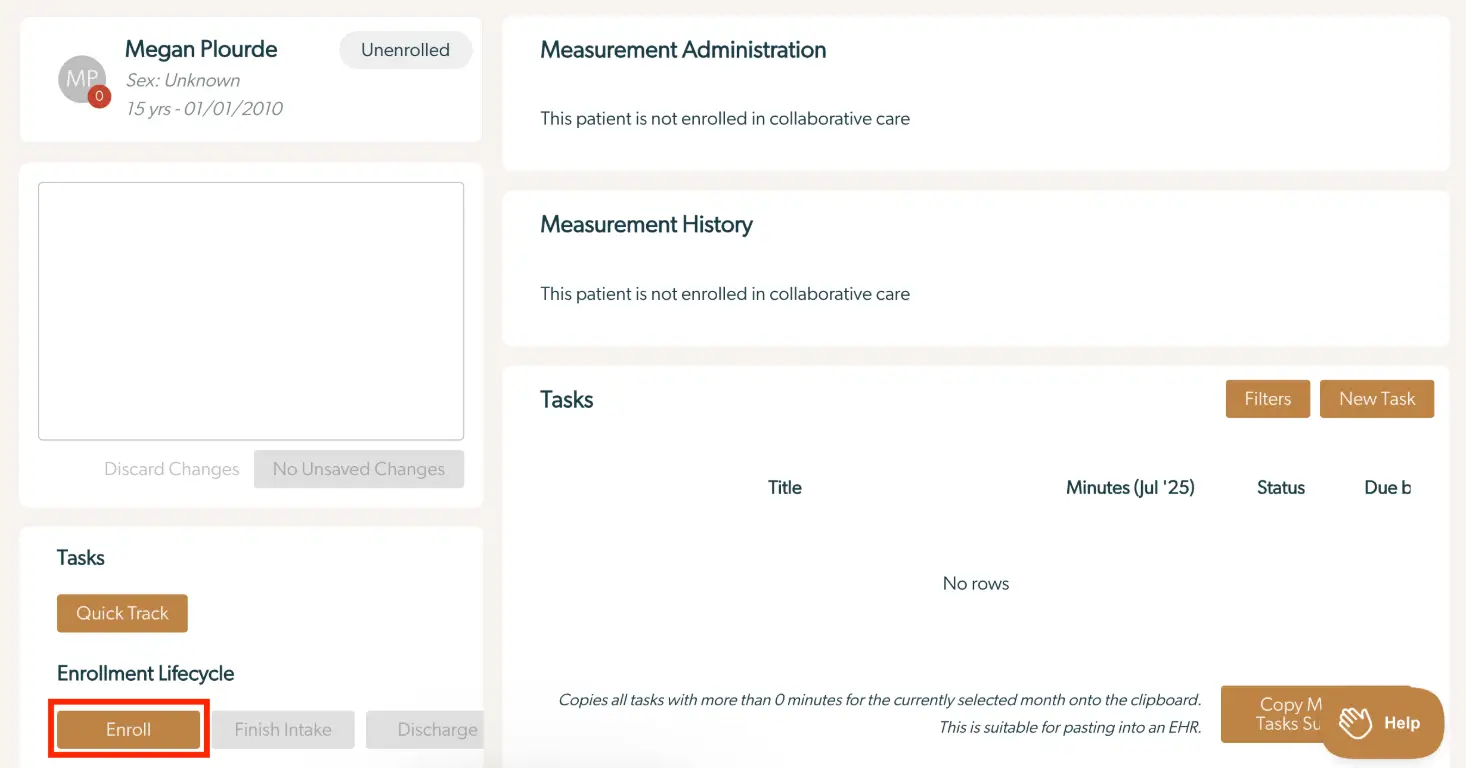Enroll the patient in collaborative care
Viewport: 1466px width, 768px height.
128,729
